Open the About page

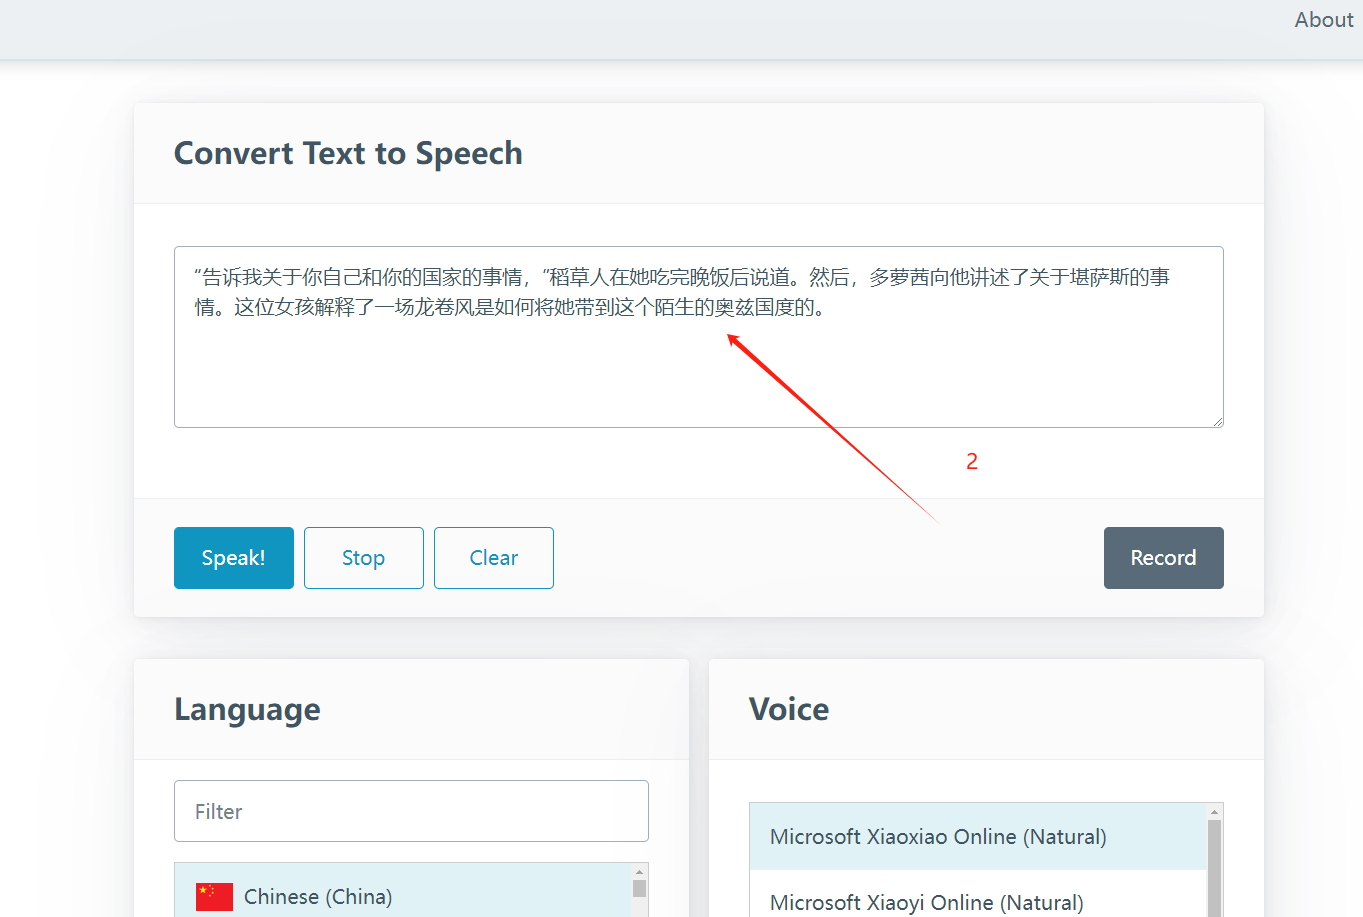pos(1322,19)
